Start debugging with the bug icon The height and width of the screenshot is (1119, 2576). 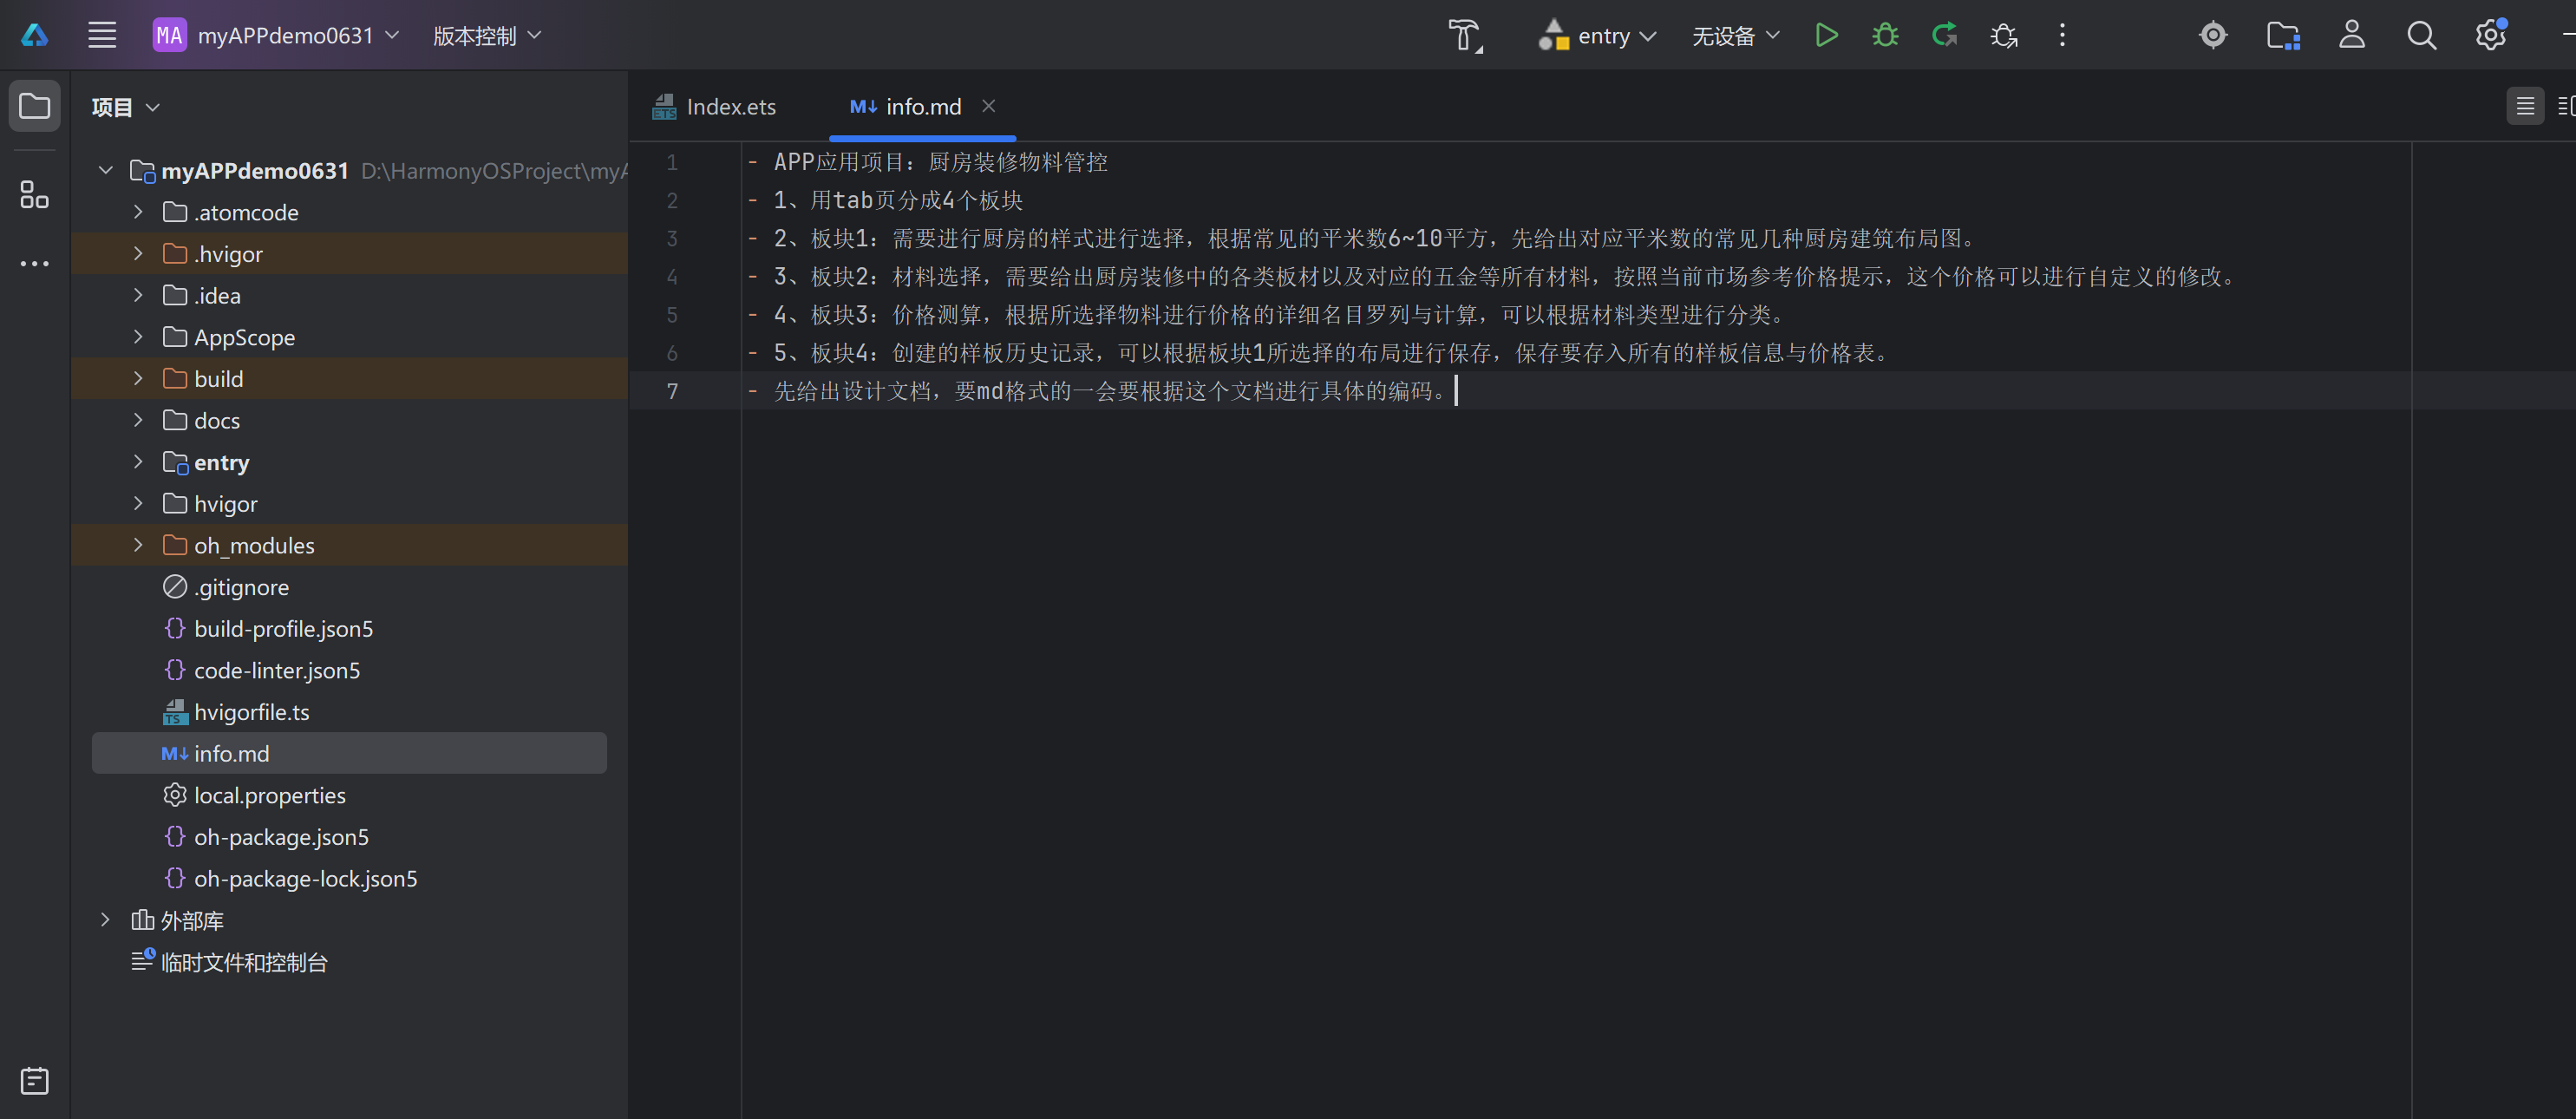pos(1885,36)
